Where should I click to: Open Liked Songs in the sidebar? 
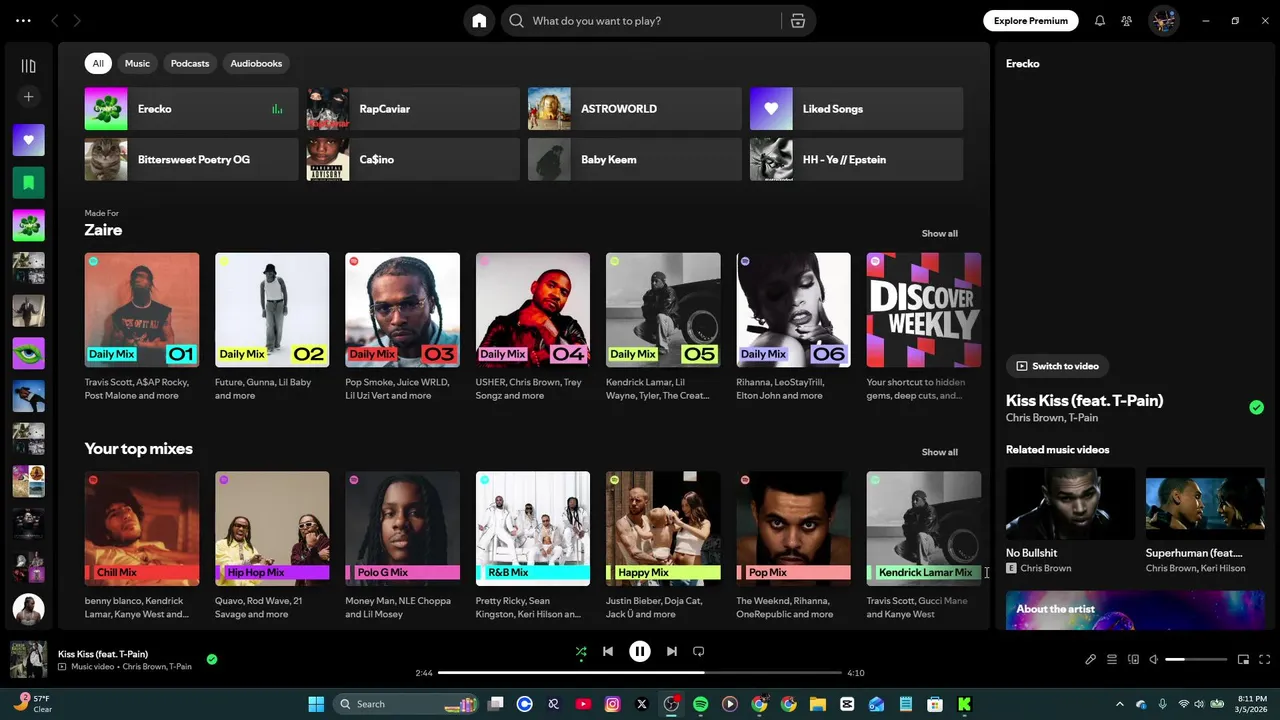28,140
